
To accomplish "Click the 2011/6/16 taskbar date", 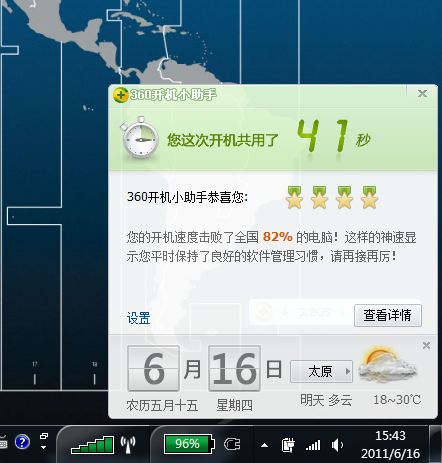I will pyautogui.click(x=390, y=454).
